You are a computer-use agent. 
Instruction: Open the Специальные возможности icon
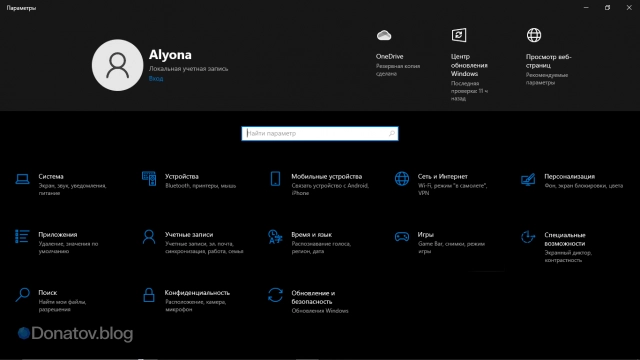528,237
